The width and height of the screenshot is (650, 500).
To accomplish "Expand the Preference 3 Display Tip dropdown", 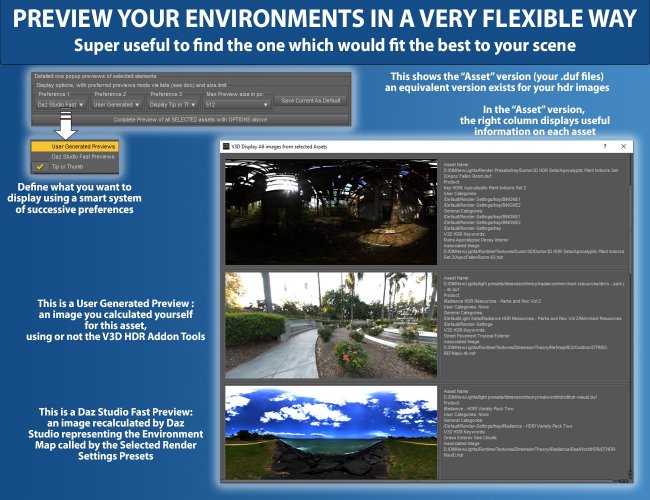I will point(172,105).
